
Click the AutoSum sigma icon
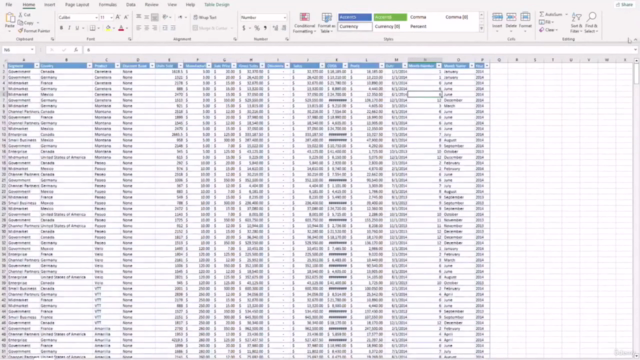point(542,14)
